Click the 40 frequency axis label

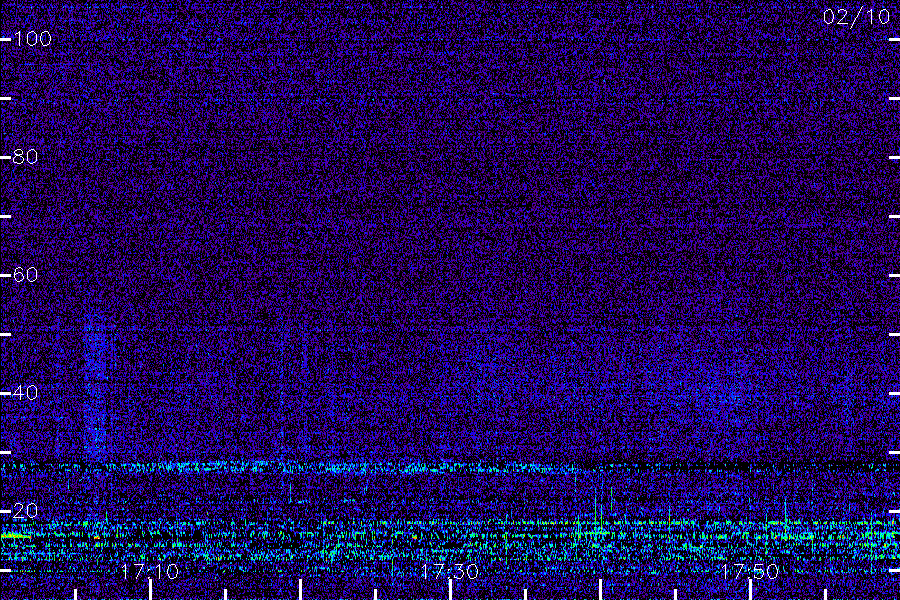[25, 393]
